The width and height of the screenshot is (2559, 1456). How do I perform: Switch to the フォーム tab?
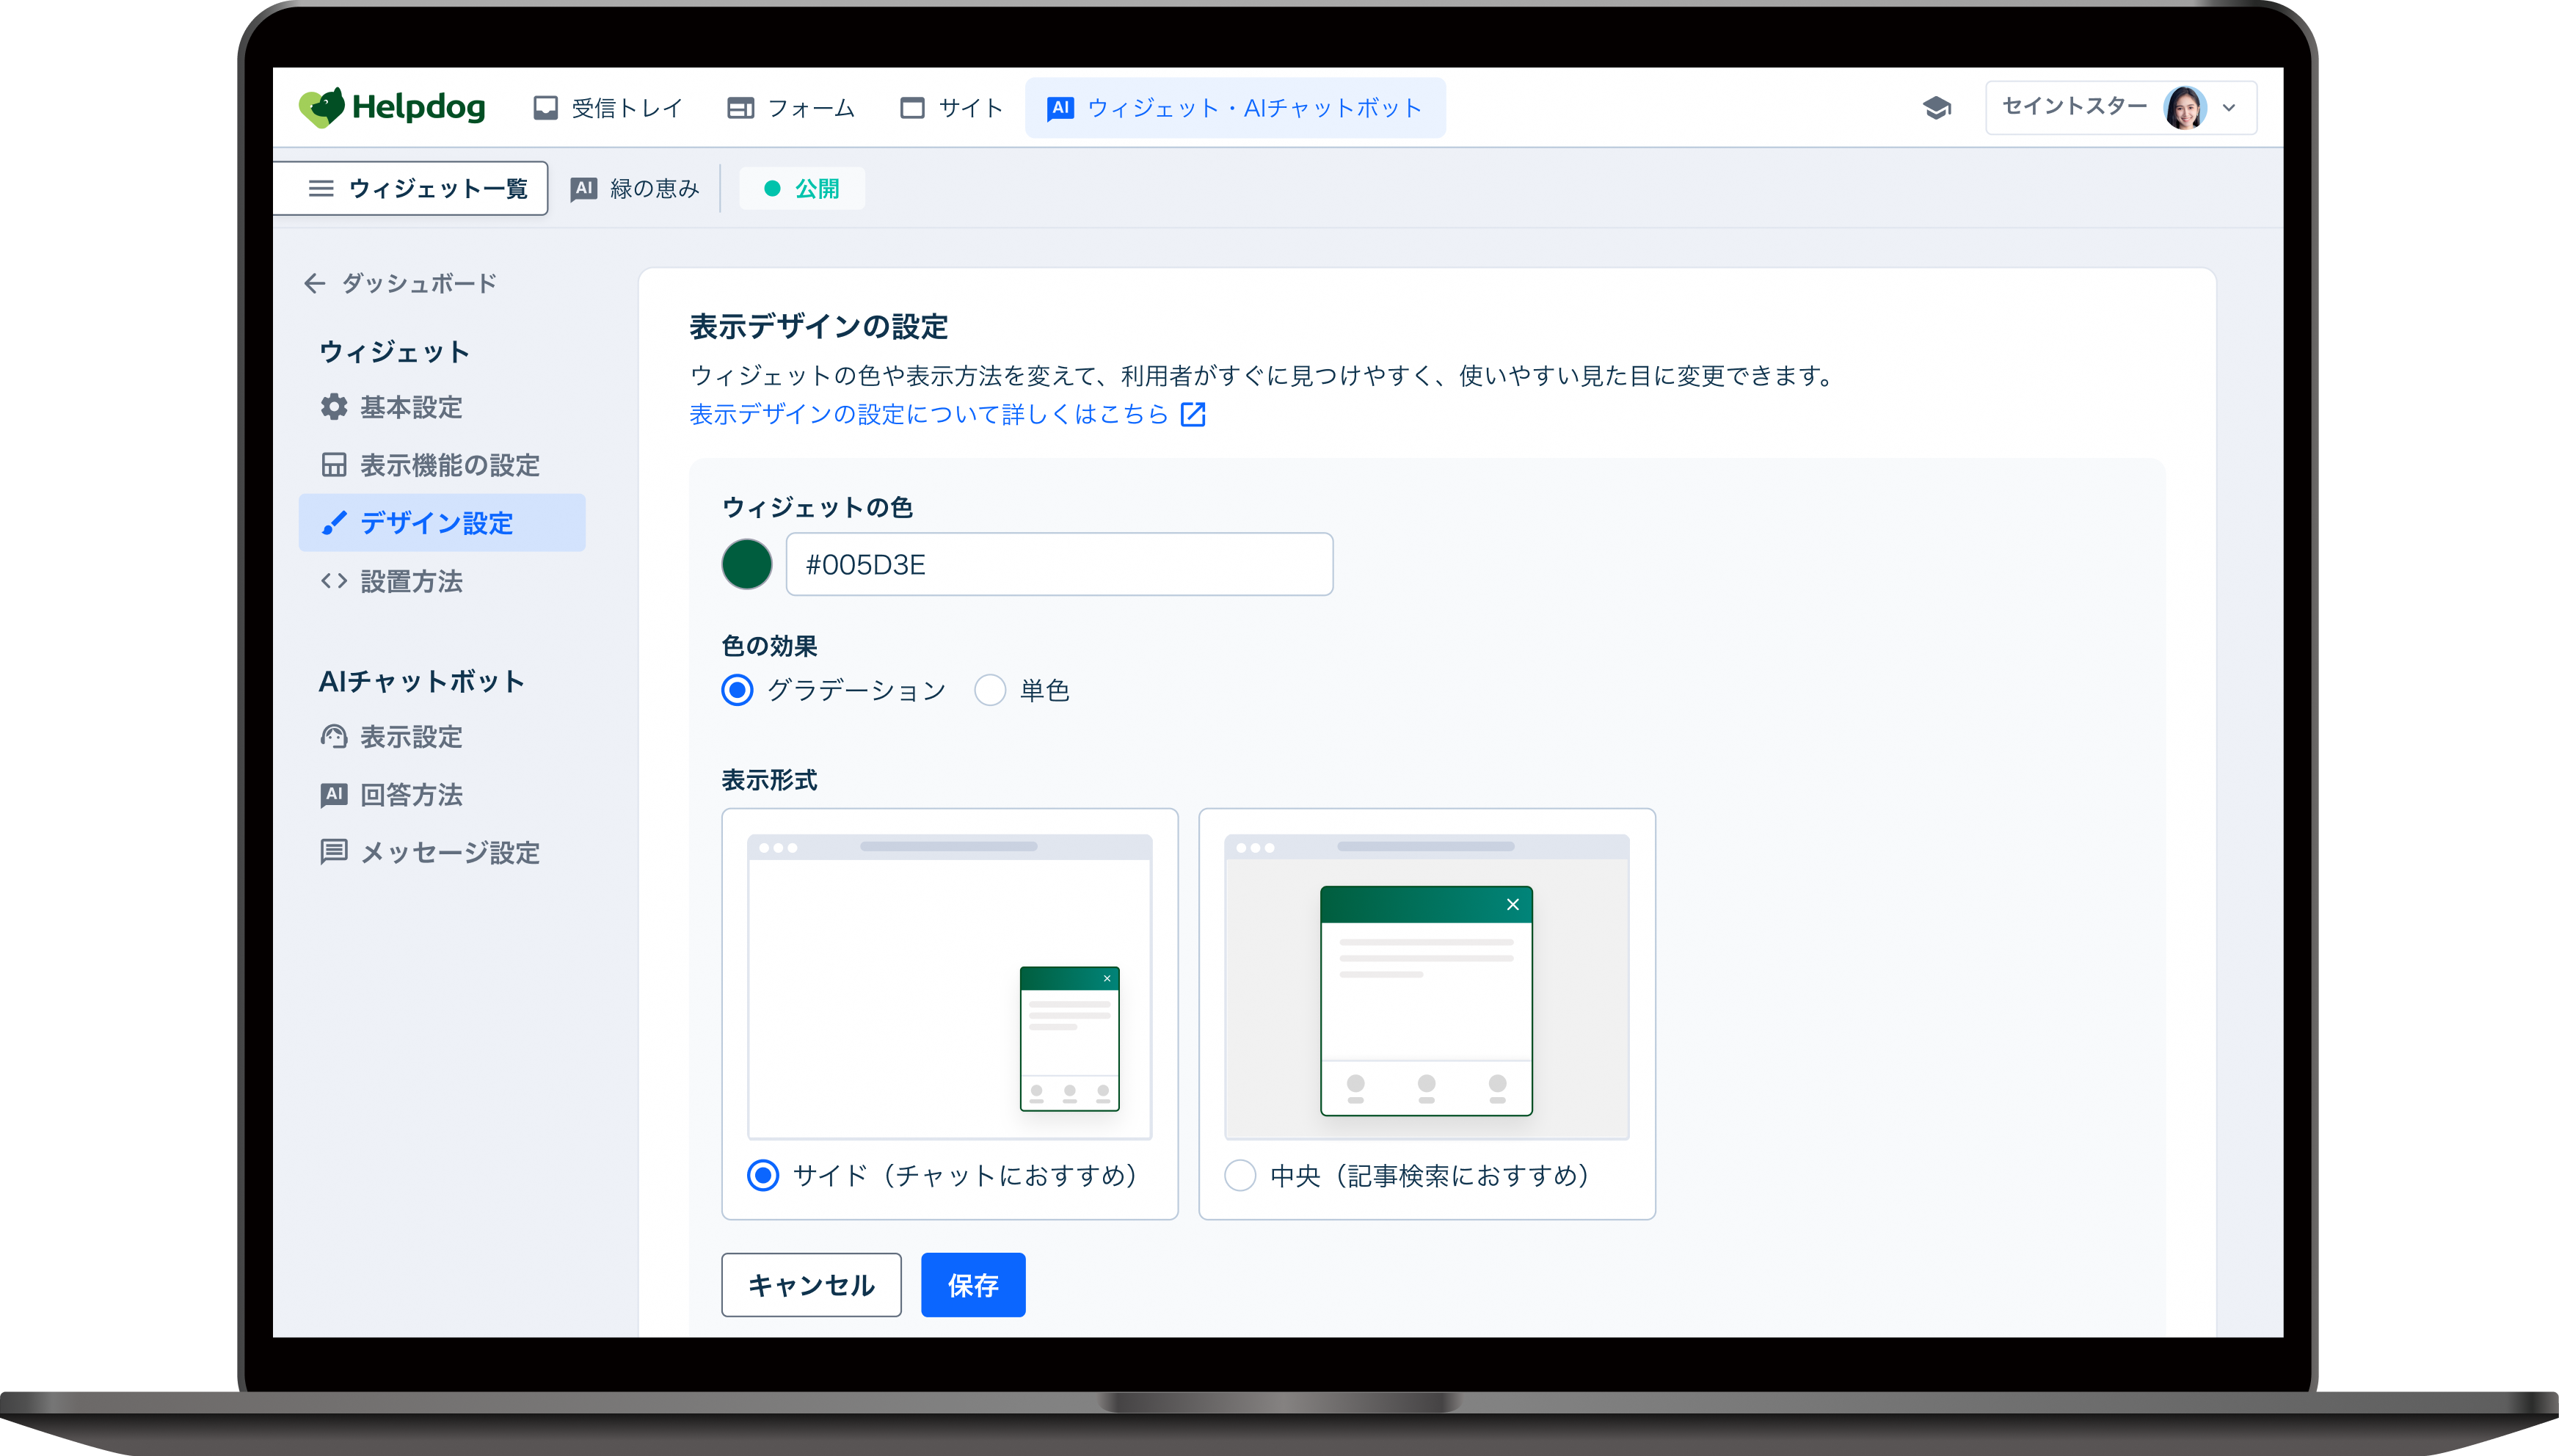pos(791,108)
